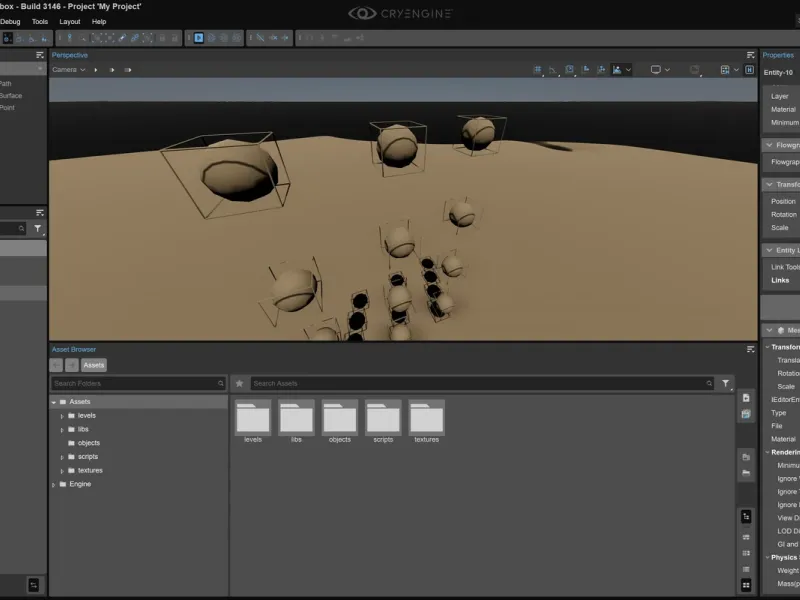Toggle the folder tree view button
Image resolution: width=800 pixels, height=600 pixels.
(x=746, y=516)
